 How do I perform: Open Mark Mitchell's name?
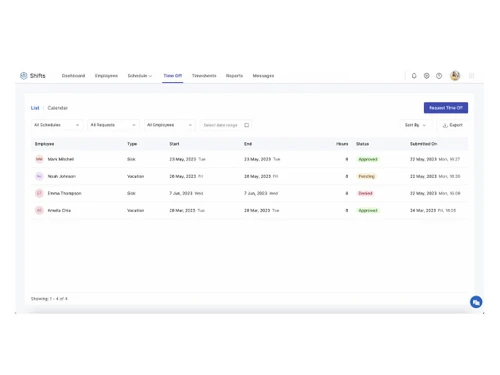[x=61, y=159]
